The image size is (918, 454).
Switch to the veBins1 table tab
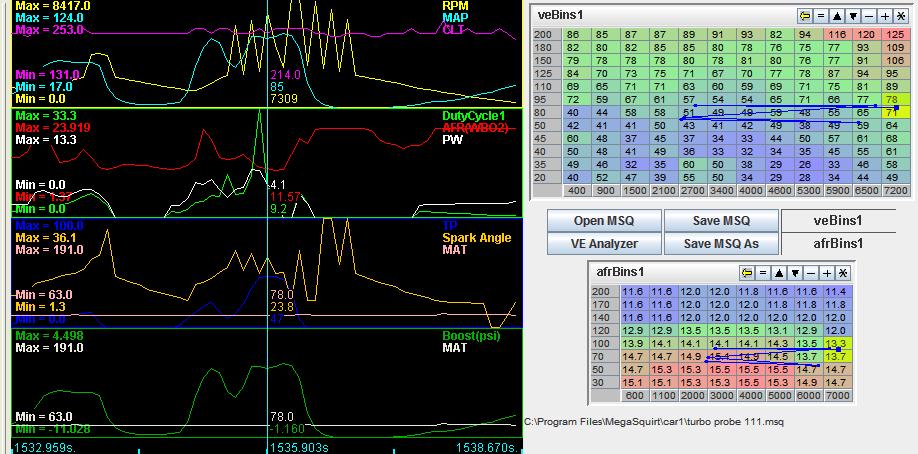click(838, 221)
